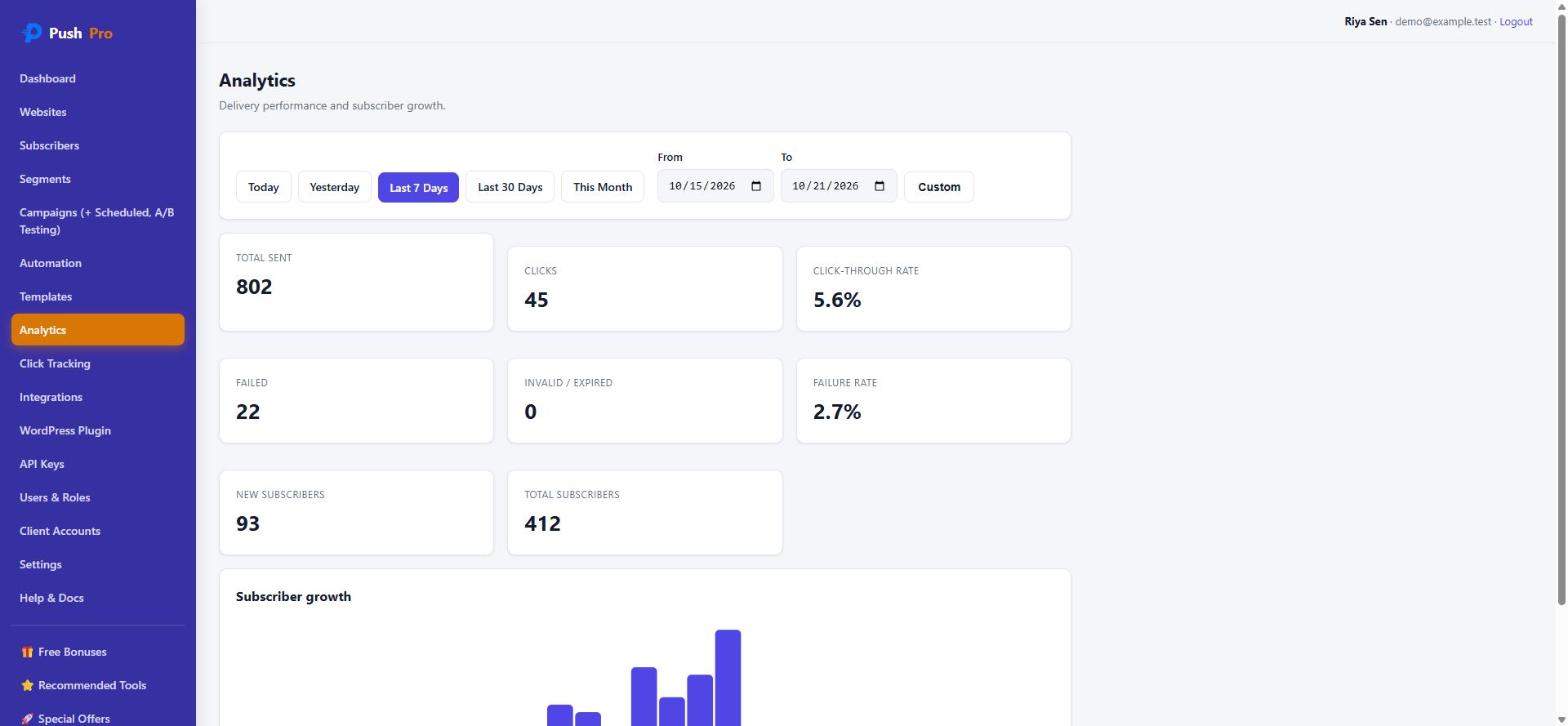Viewport: 1568px width, 726px height.
Task: Click Clicks value 45
Action: pos(536,300)
